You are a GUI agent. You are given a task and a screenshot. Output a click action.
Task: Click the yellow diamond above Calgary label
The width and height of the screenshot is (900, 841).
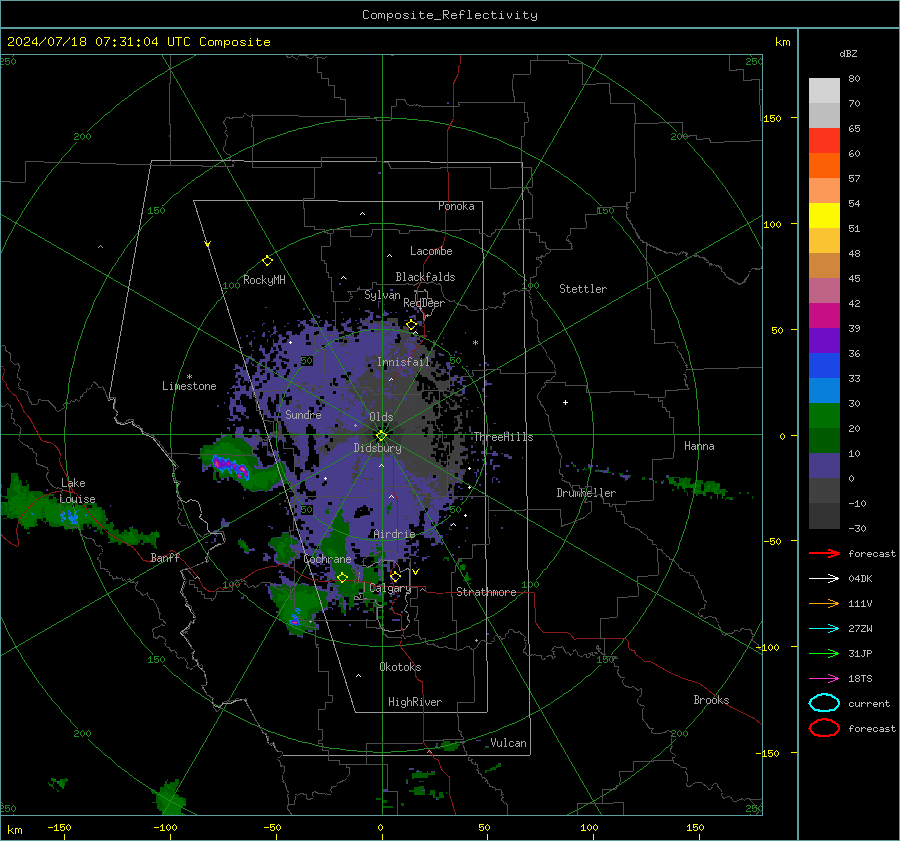click(395, 576)
